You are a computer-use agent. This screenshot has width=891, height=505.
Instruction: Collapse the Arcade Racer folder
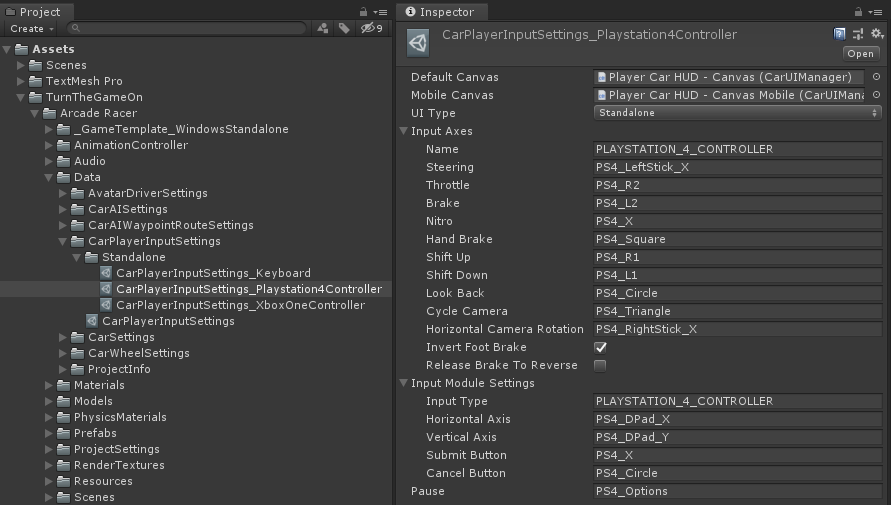click(35, 113)
